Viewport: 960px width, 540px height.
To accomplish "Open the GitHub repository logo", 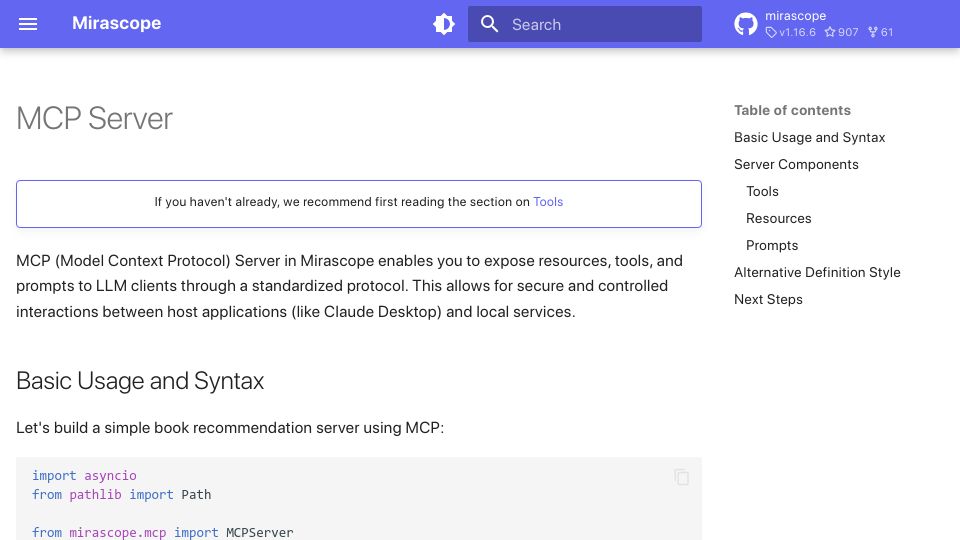I will click(x=746, y=24).
